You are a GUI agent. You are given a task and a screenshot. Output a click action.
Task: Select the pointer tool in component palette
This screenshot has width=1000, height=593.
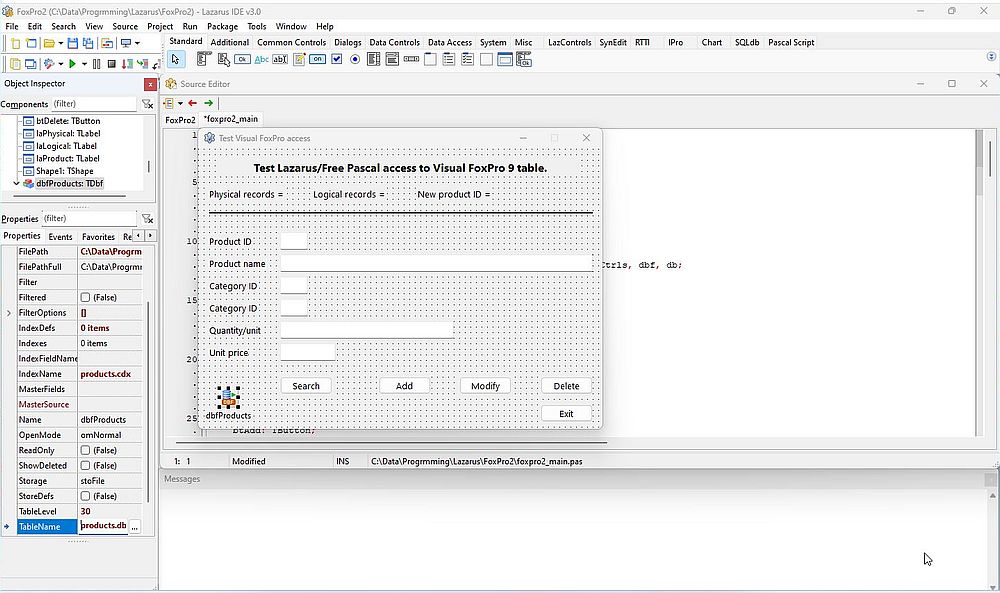(175, 59)
